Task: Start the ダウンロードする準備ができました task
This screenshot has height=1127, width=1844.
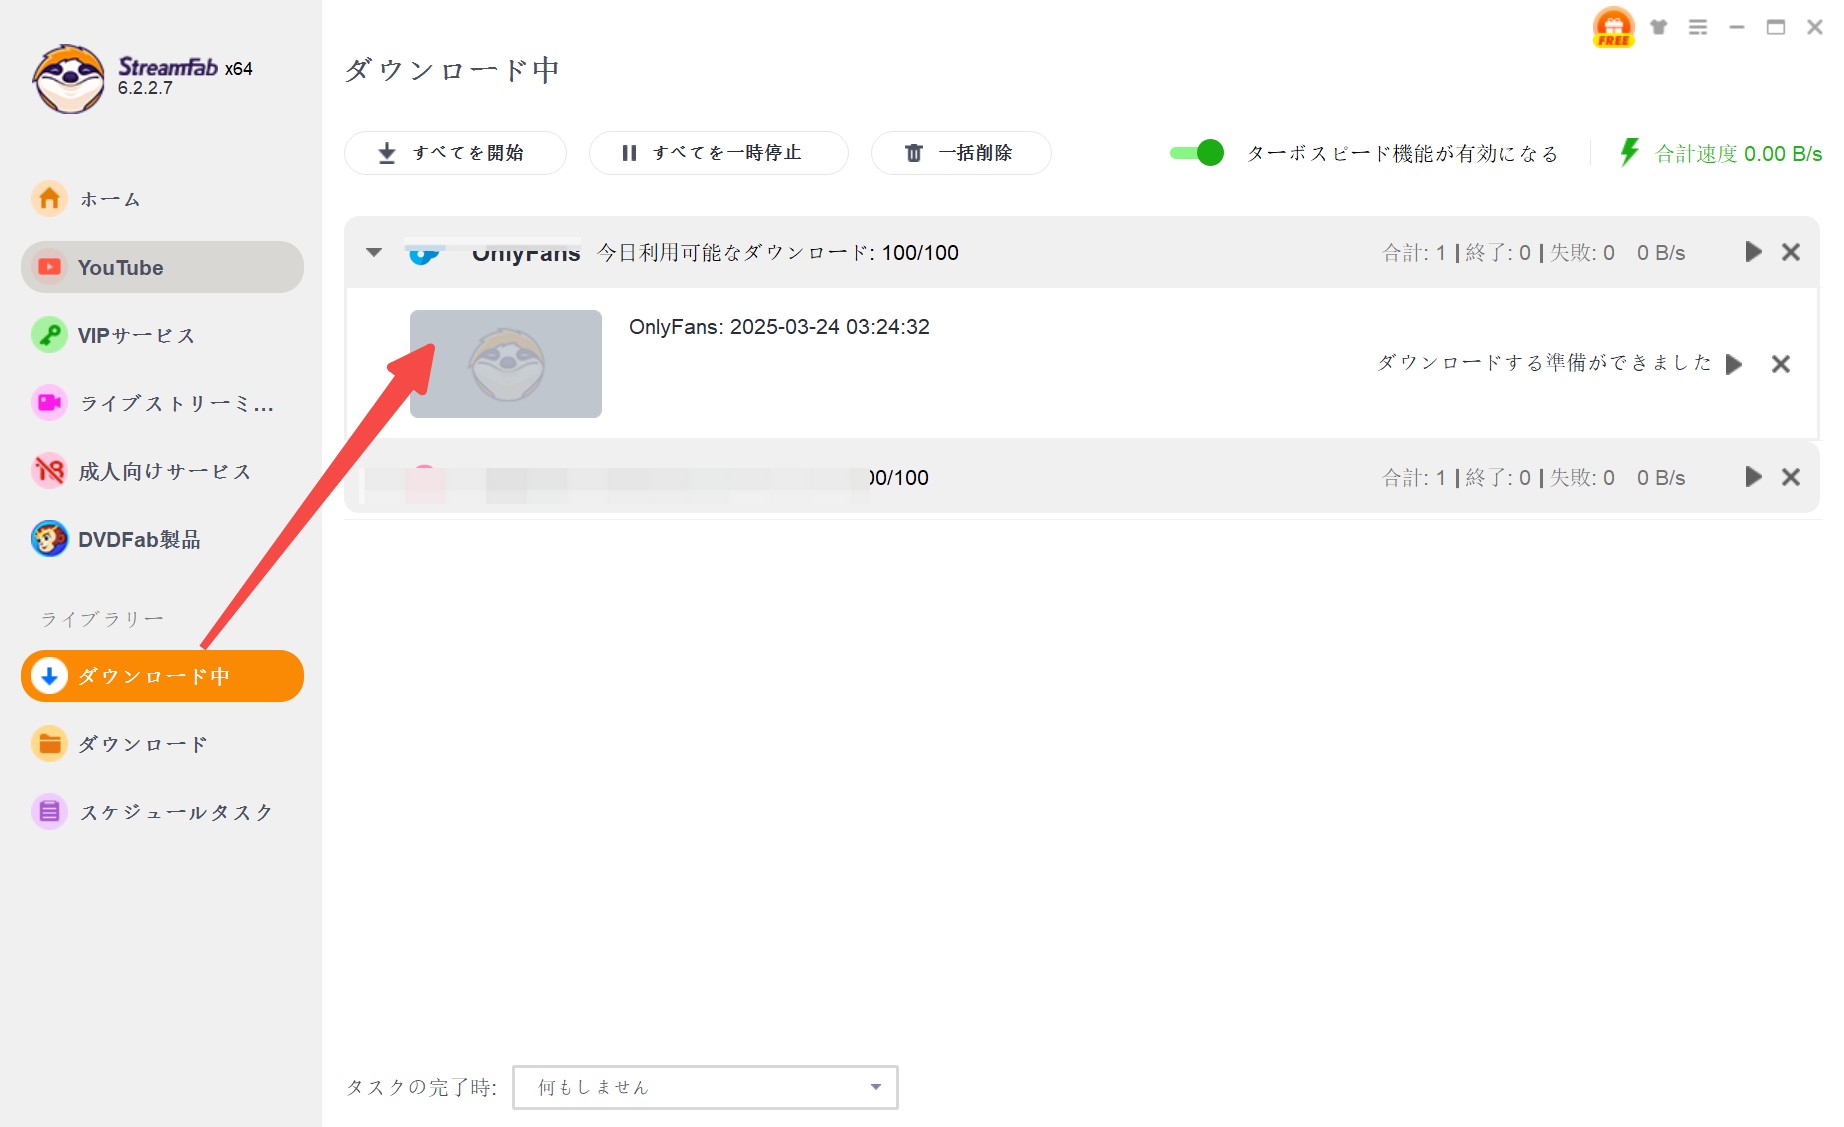Action: (x=1734, y=364)
